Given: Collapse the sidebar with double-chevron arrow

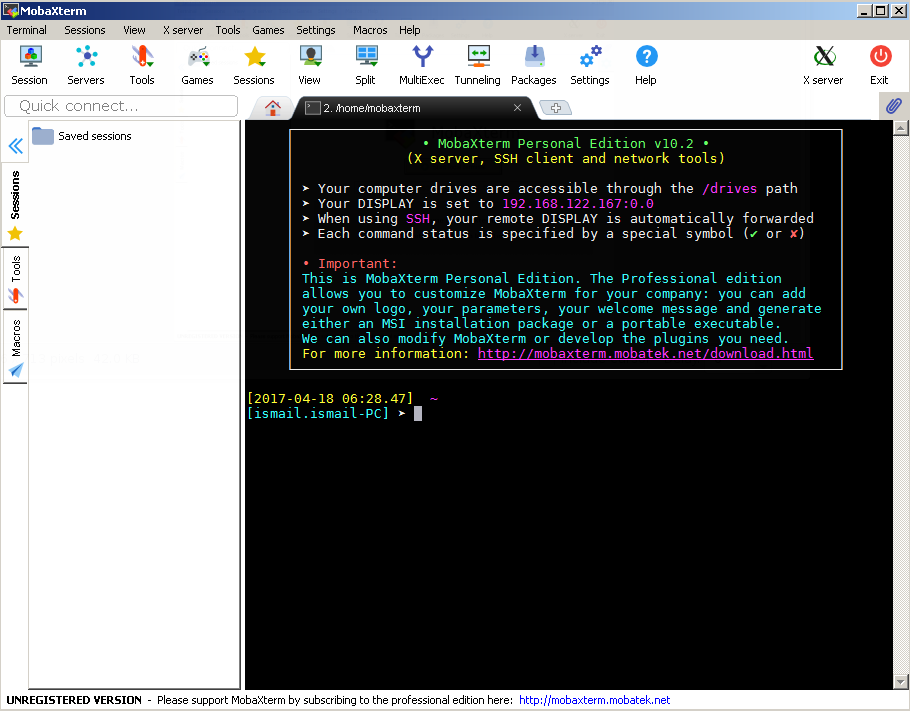Looking at the screenshot, I should (16, 145).
